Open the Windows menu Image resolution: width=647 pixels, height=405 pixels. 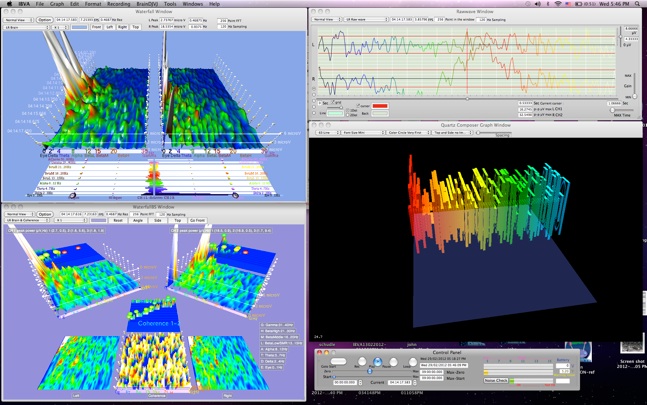[x=193, y=4]
